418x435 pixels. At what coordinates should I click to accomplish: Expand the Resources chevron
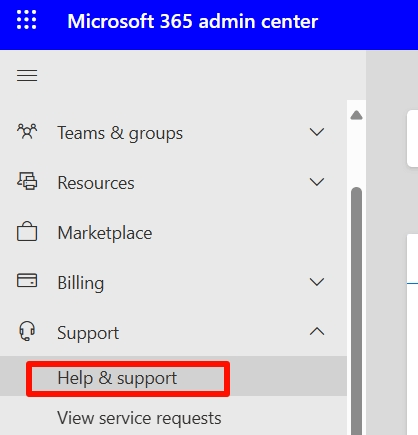point(317,182)
